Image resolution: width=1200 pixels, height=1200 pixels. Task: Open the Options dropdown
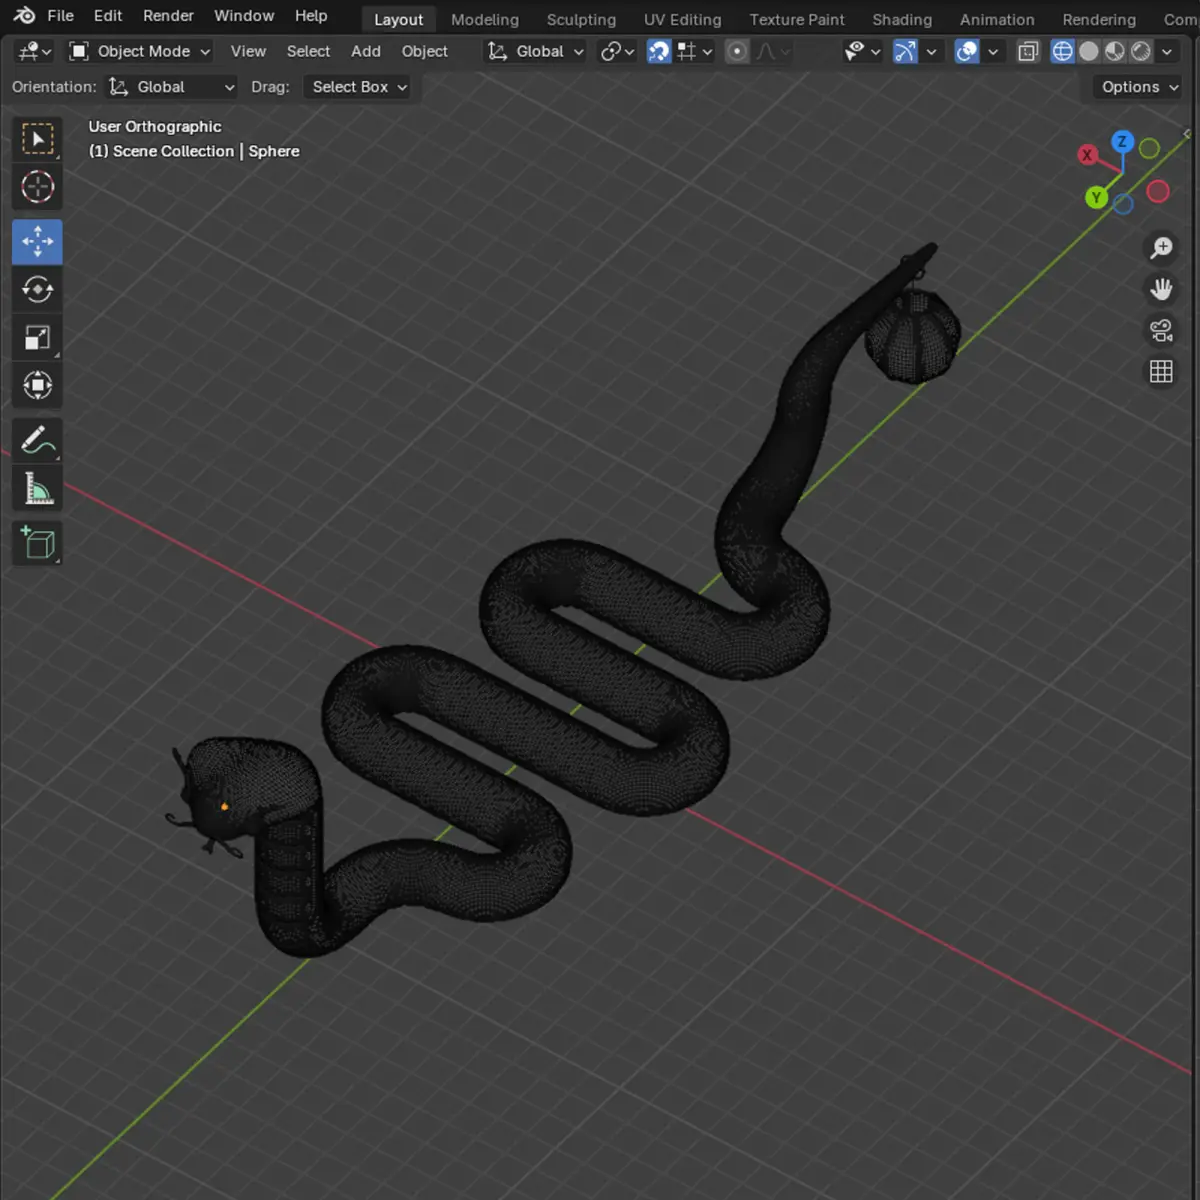pyautogui.click(x=1139, y=87)
